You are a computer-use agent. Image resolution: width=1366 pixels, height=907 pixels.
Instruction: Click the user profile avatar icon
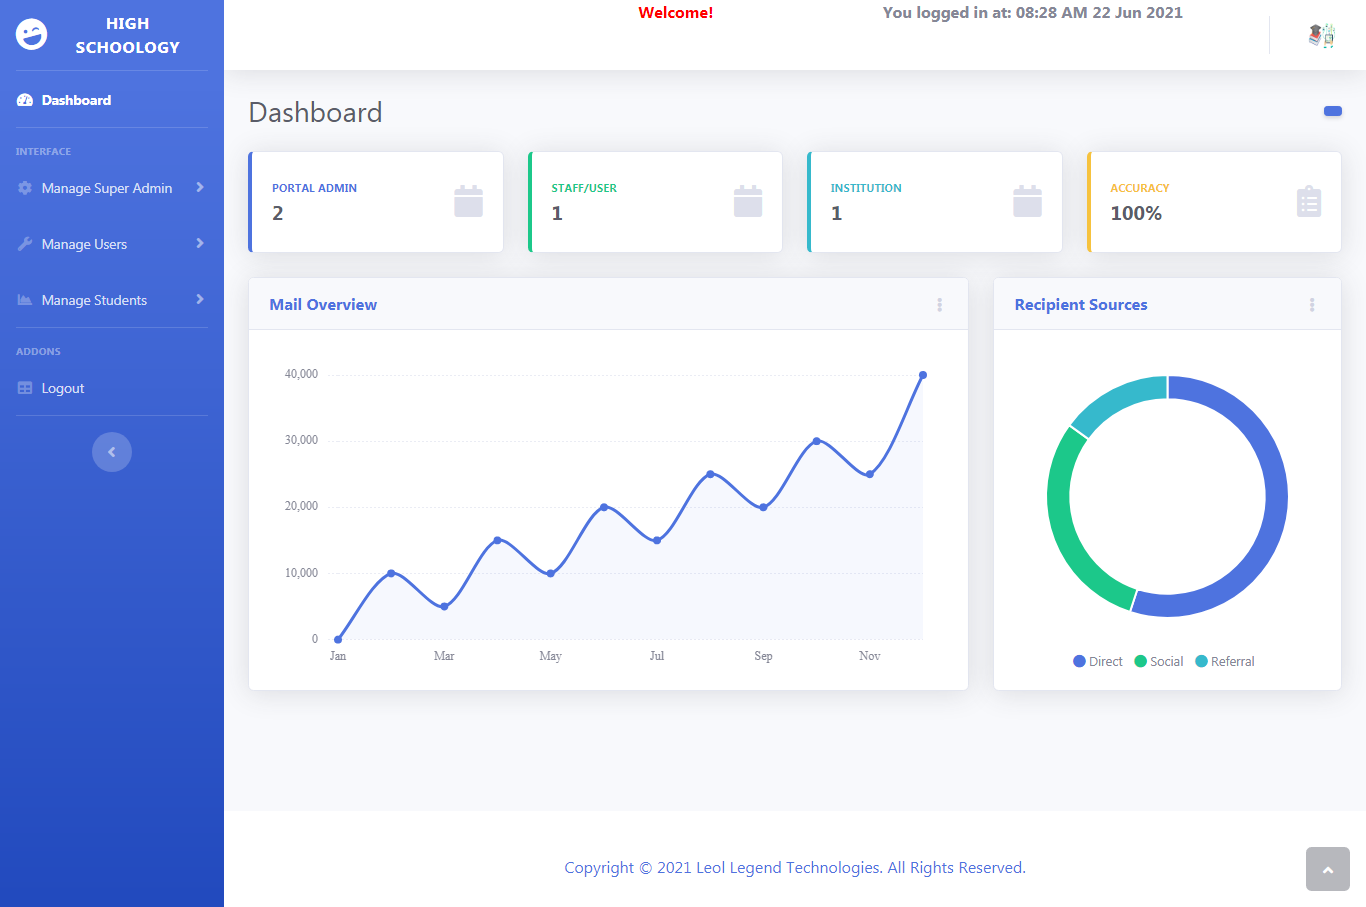[1321, 36]
